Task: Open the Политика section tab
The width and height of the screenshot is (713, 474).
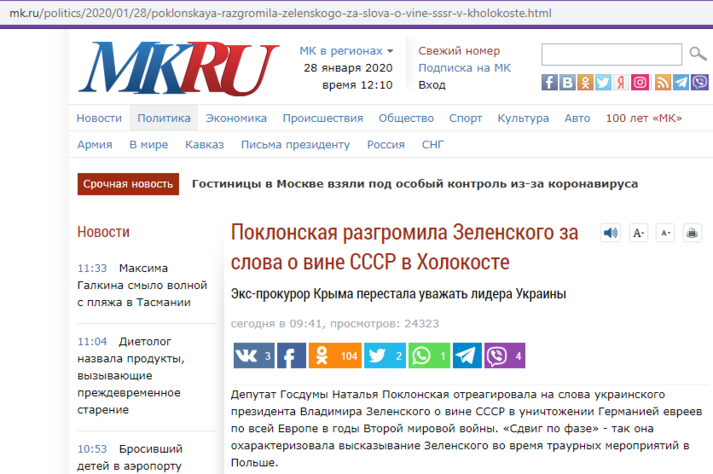Action: [164, 118]
